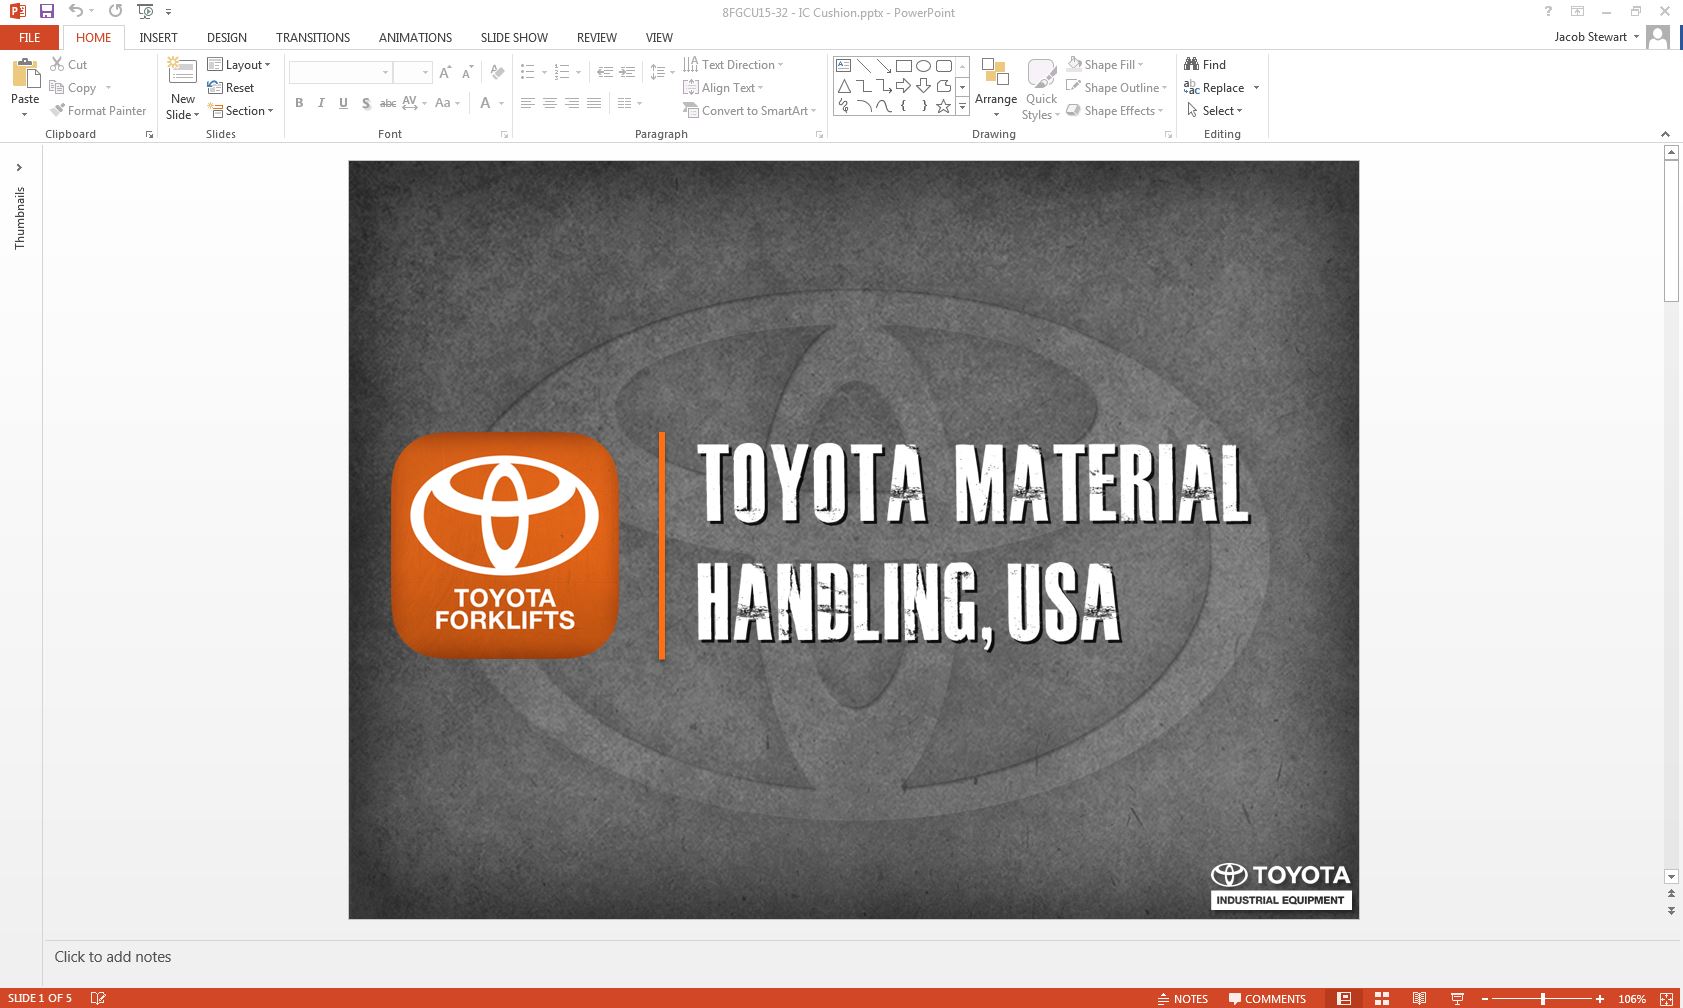1683x1008 pixels.
Task: Fit slide to current window
Action: (x=1666, y=998)
